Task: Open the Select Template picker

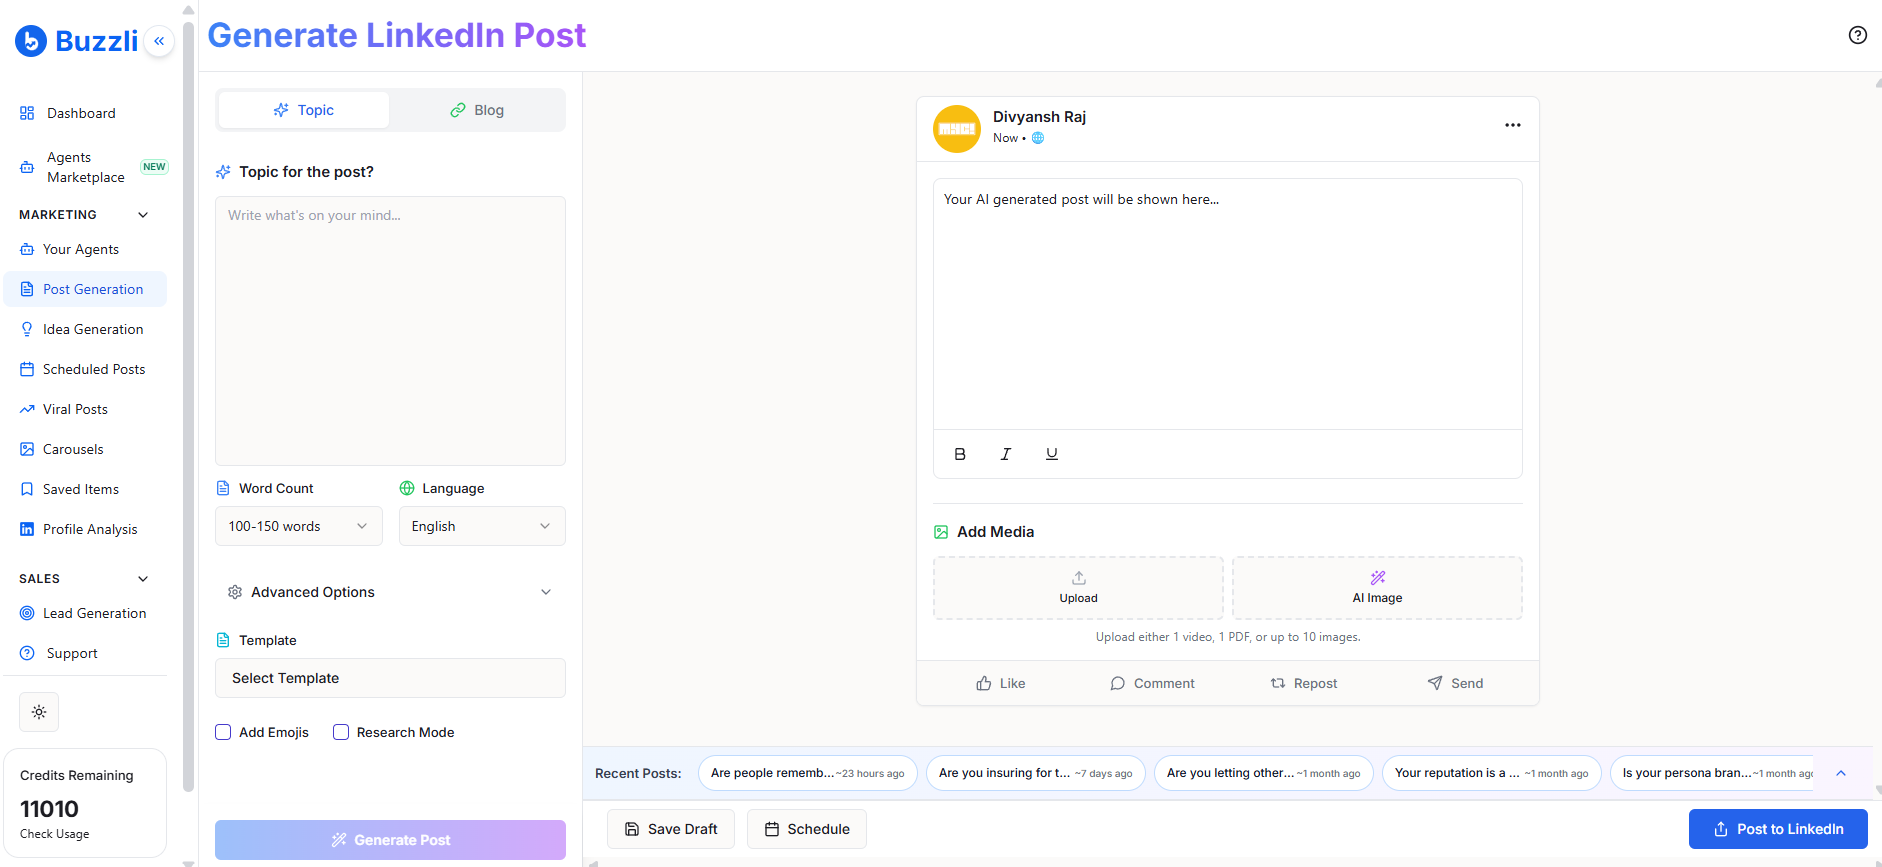Action: 390,678
